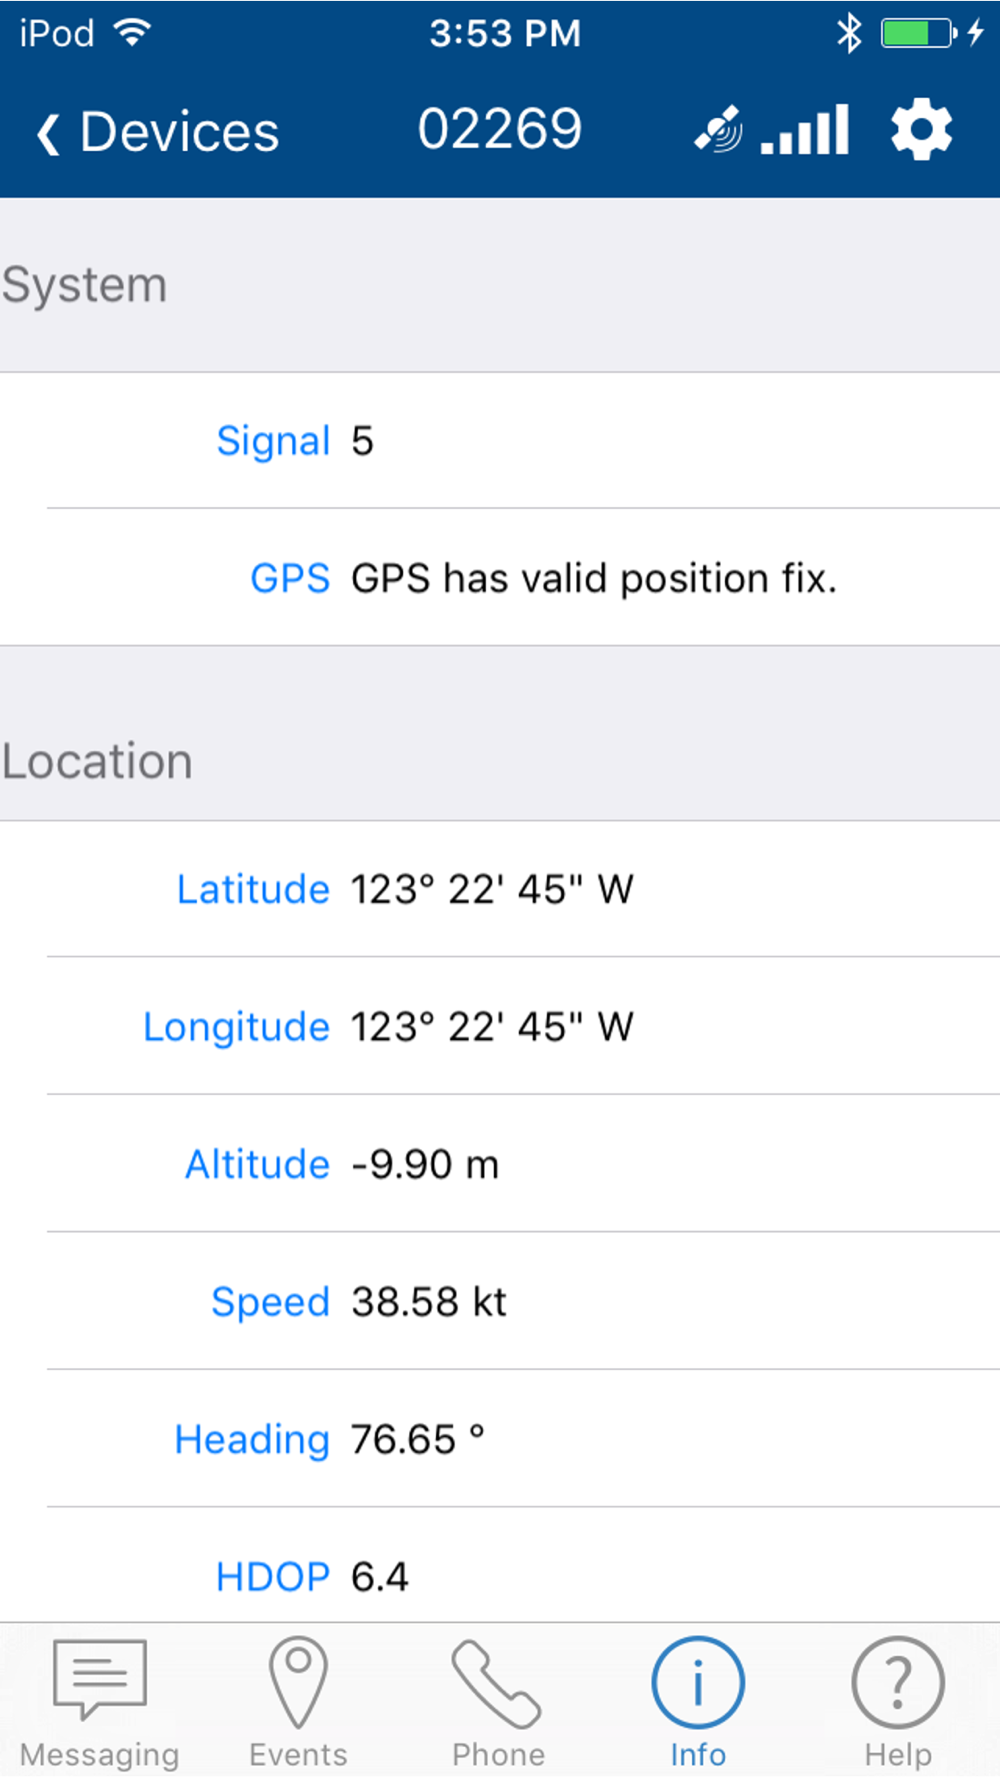The height and width of the screenshot is (1778, 1000).
Task: Select the GPS status row
Action: pos(500,578)
